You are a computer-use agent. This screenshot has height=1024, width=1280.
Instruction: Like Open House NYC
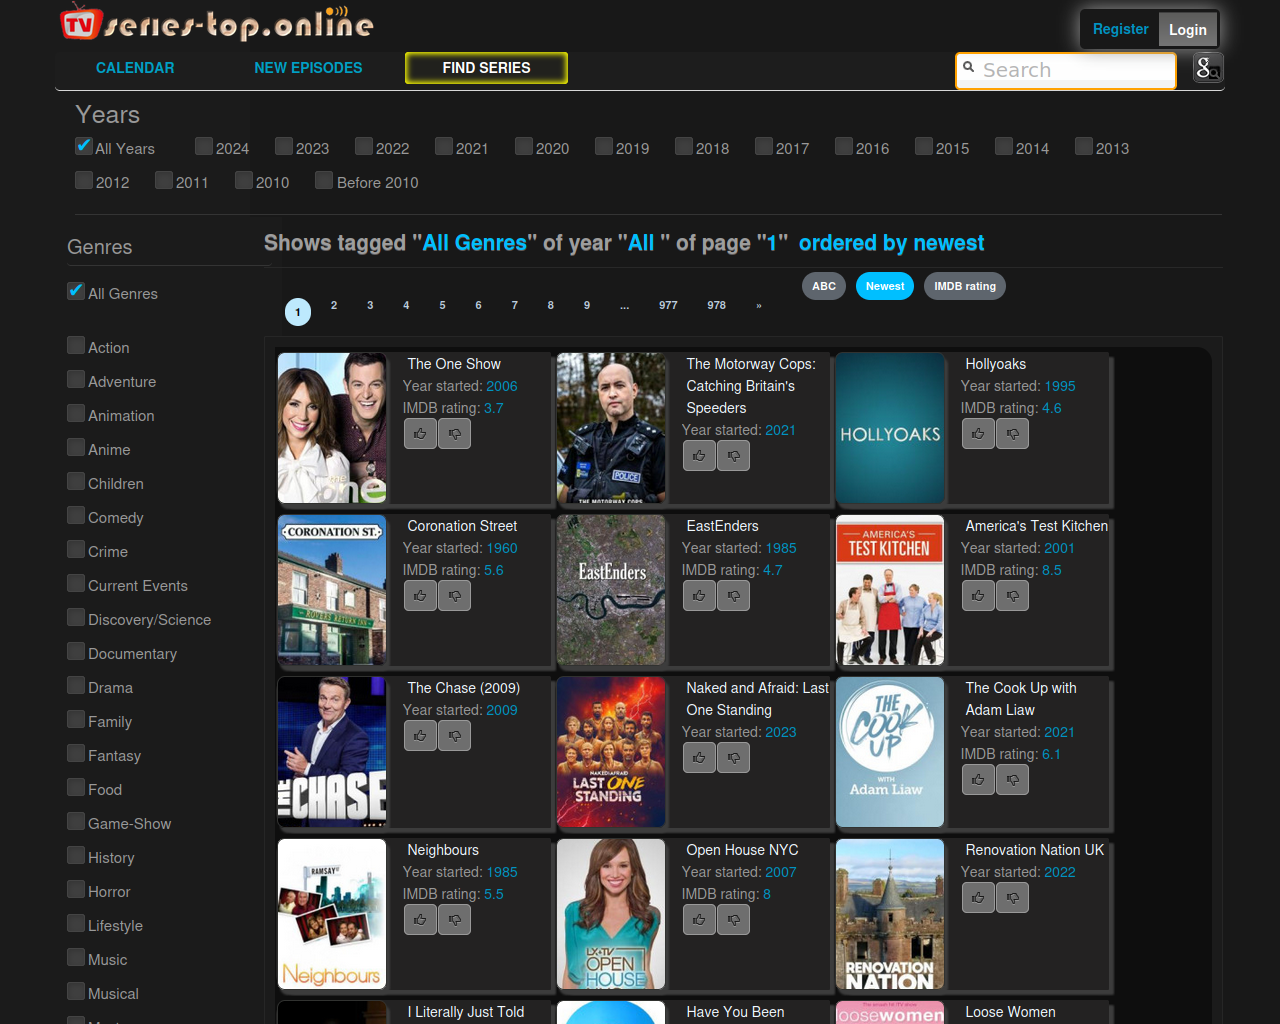click(699, 920)
